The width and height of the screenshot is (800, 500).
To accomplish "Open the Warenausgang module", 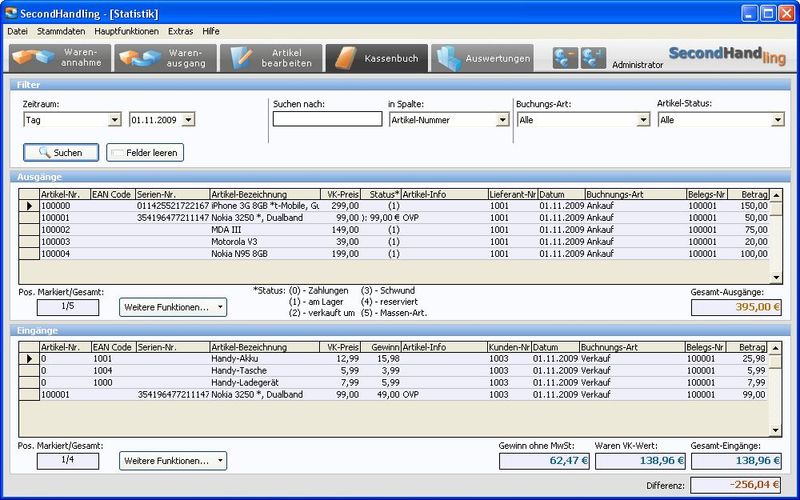I will [165, 58].
